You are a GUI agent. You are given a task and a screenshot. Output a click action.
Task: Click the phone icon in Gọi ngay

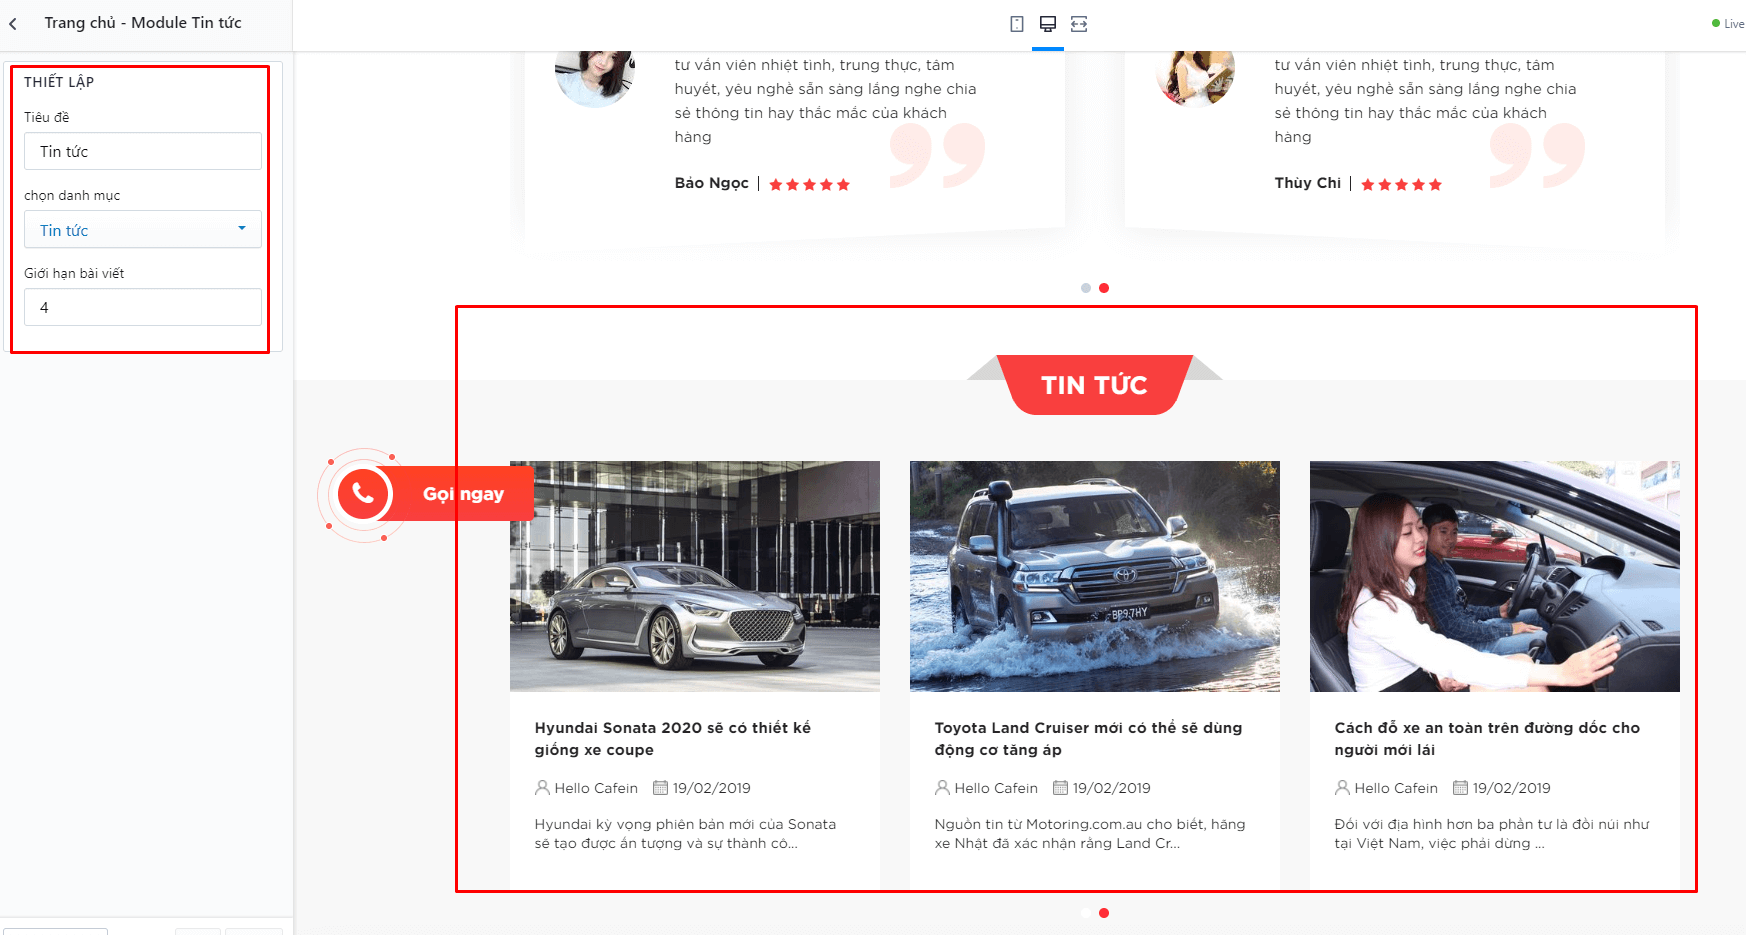363,494
